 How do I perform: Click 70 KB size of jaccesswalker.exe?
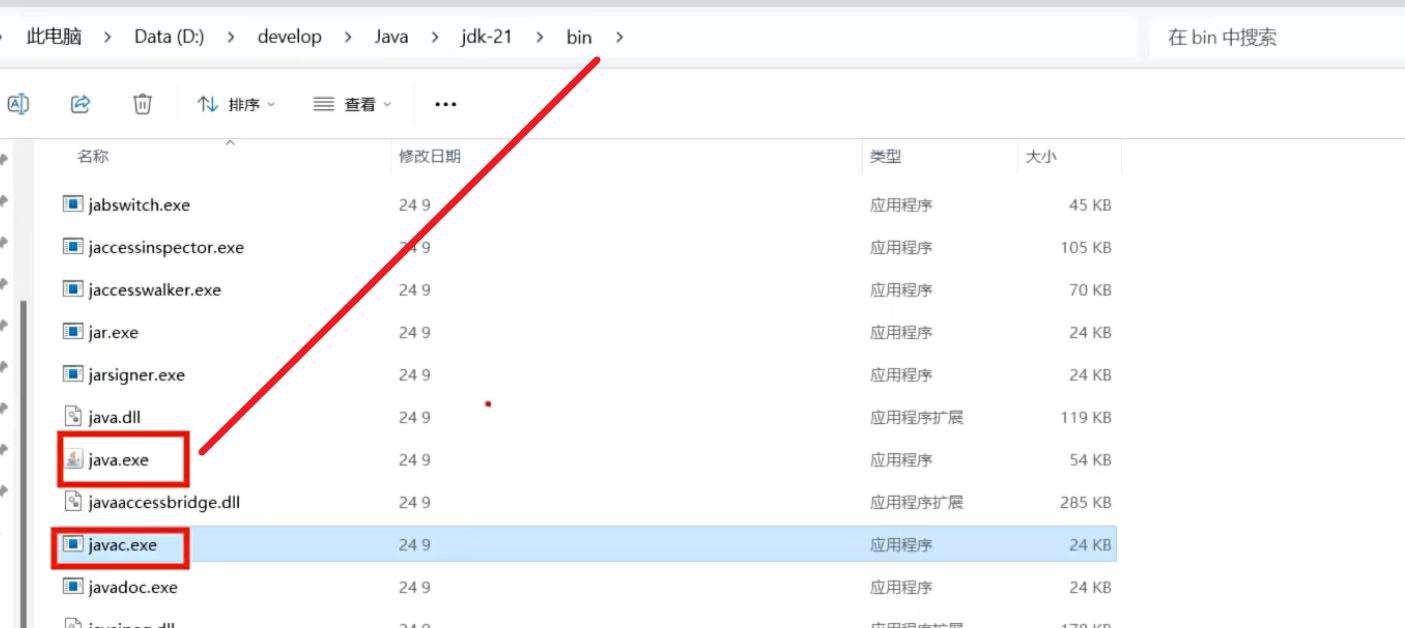pos(1090,290)
